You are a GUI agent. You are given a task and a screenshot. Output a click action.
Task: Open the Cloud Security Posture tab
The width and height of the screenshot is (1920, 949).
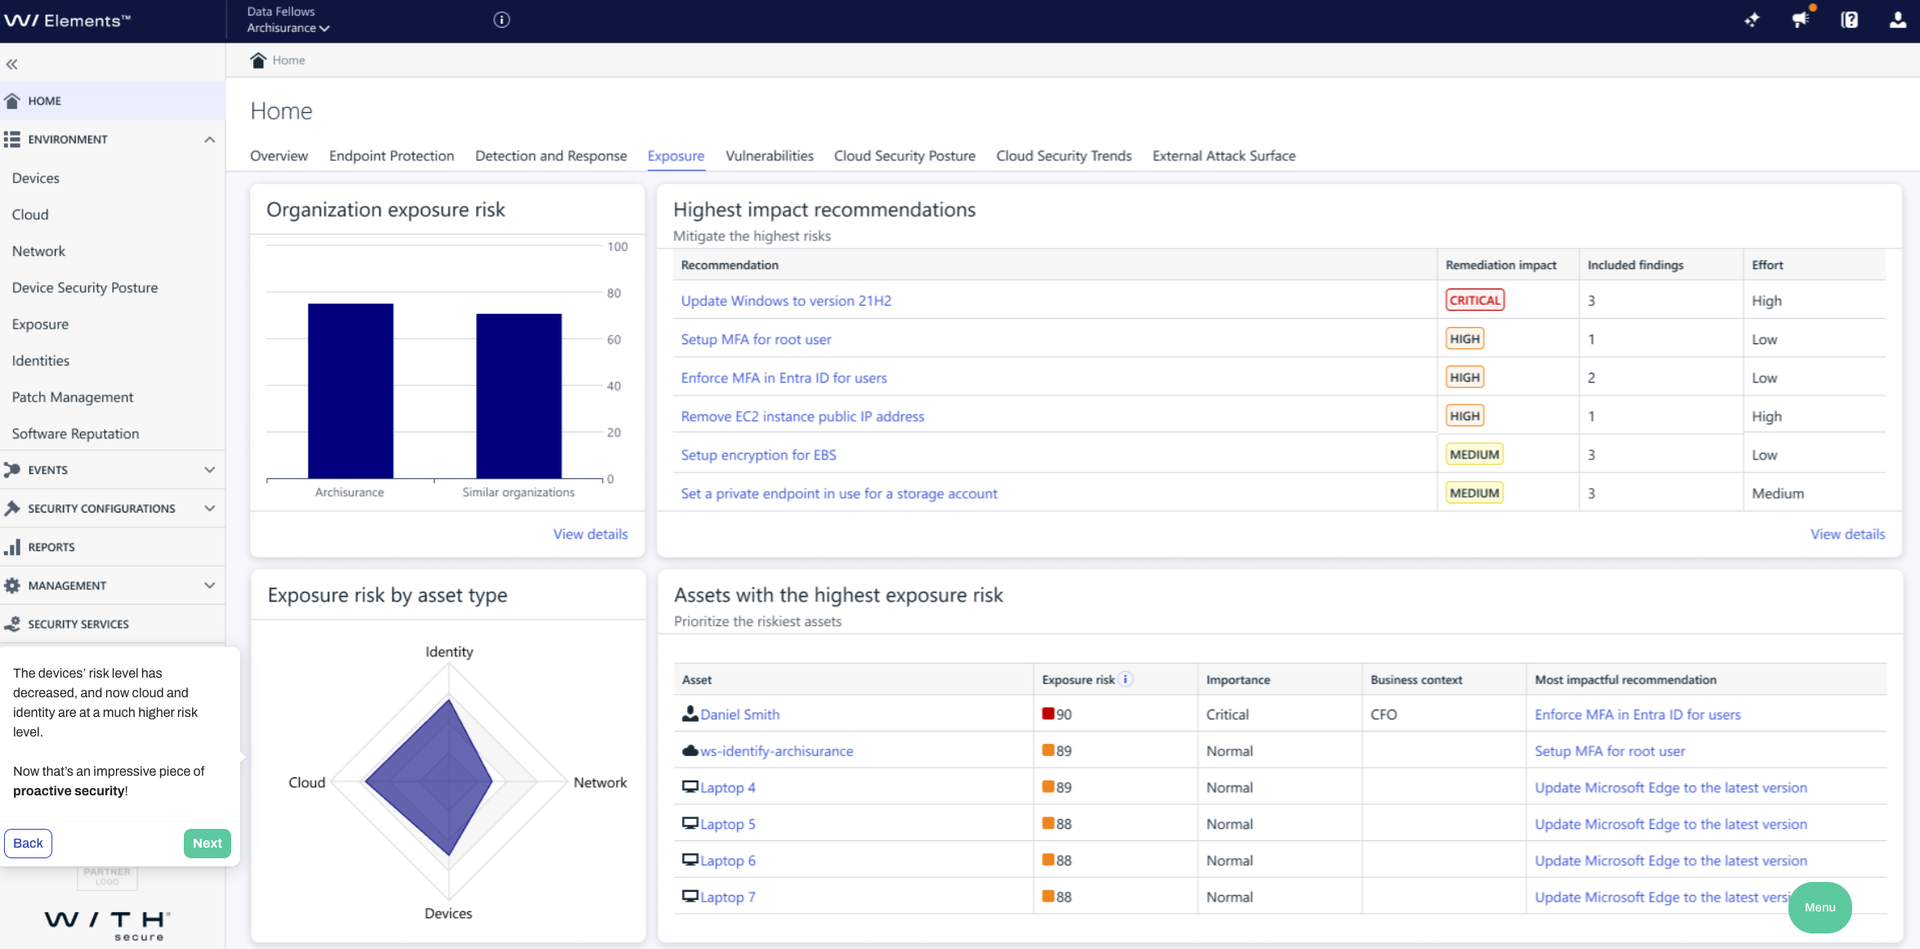pyautogui.click(x=904, y=156)
